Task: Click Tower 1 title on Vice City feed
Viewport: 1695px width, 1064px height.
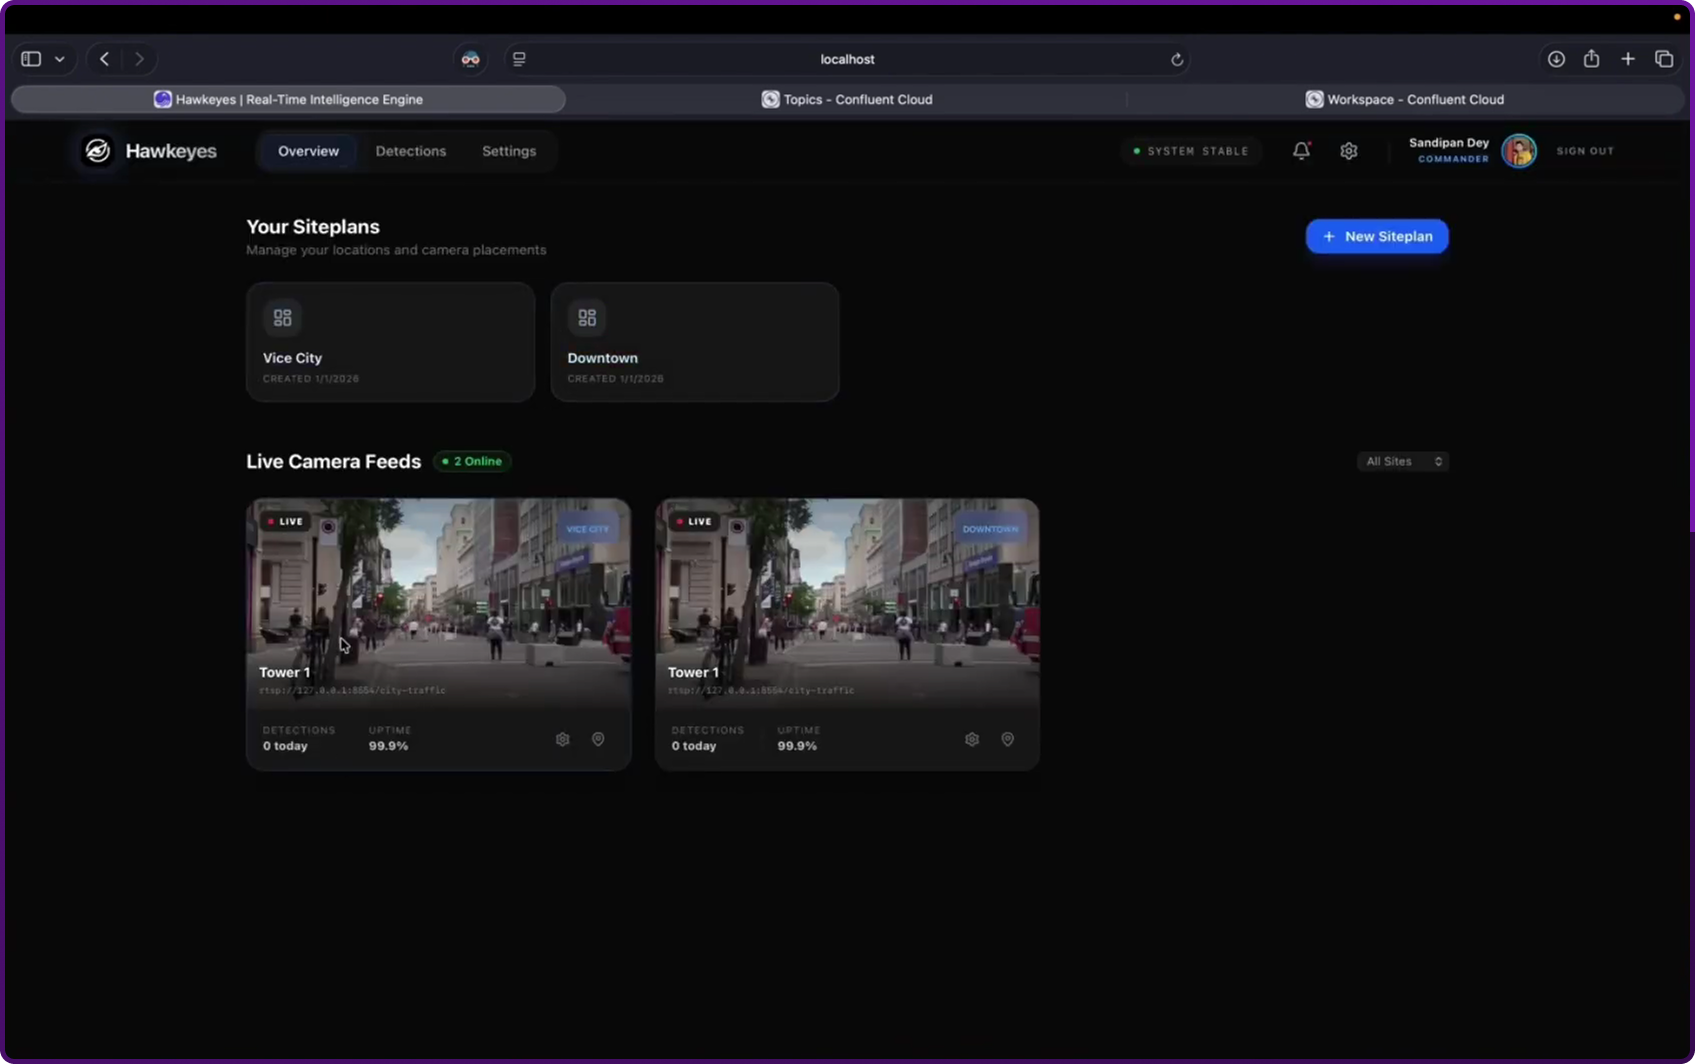Action: [285, 672]
